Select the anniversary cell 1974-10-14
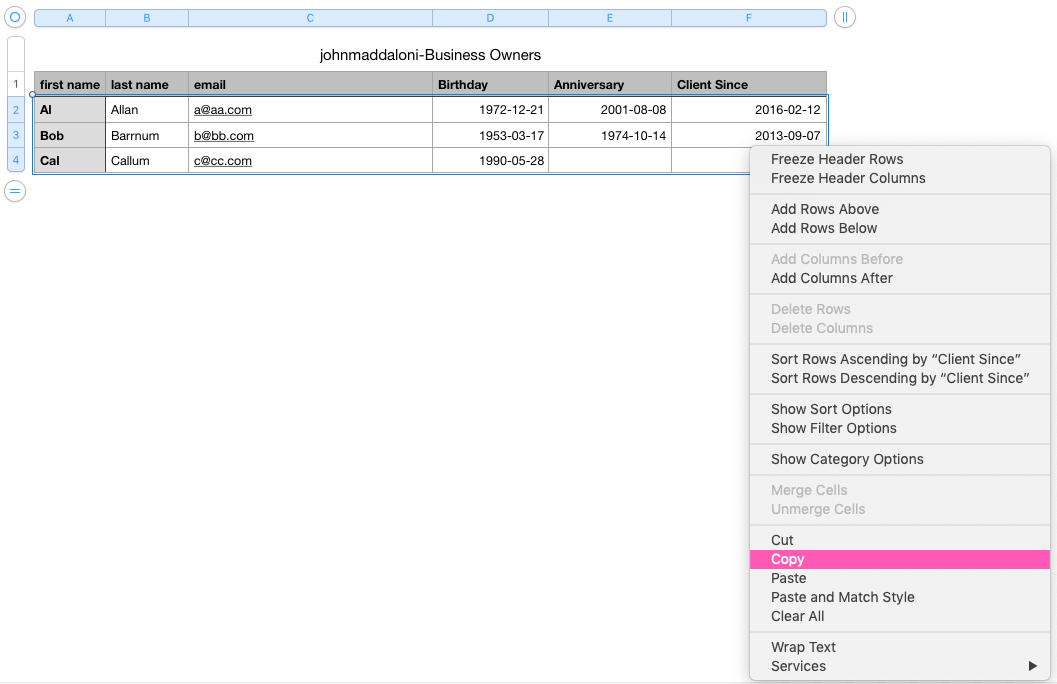This screenshot has height=684, width=1057. pos(609,135)
